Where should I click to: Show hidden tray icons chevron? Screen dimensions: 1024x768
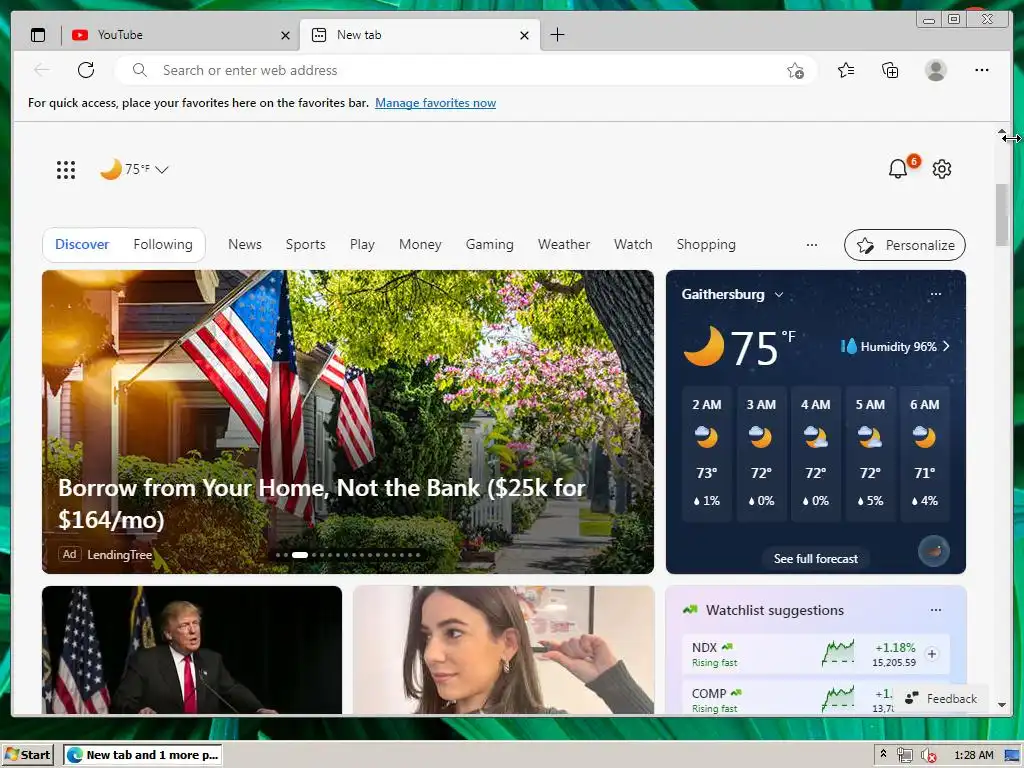click(x=884, y=754)
